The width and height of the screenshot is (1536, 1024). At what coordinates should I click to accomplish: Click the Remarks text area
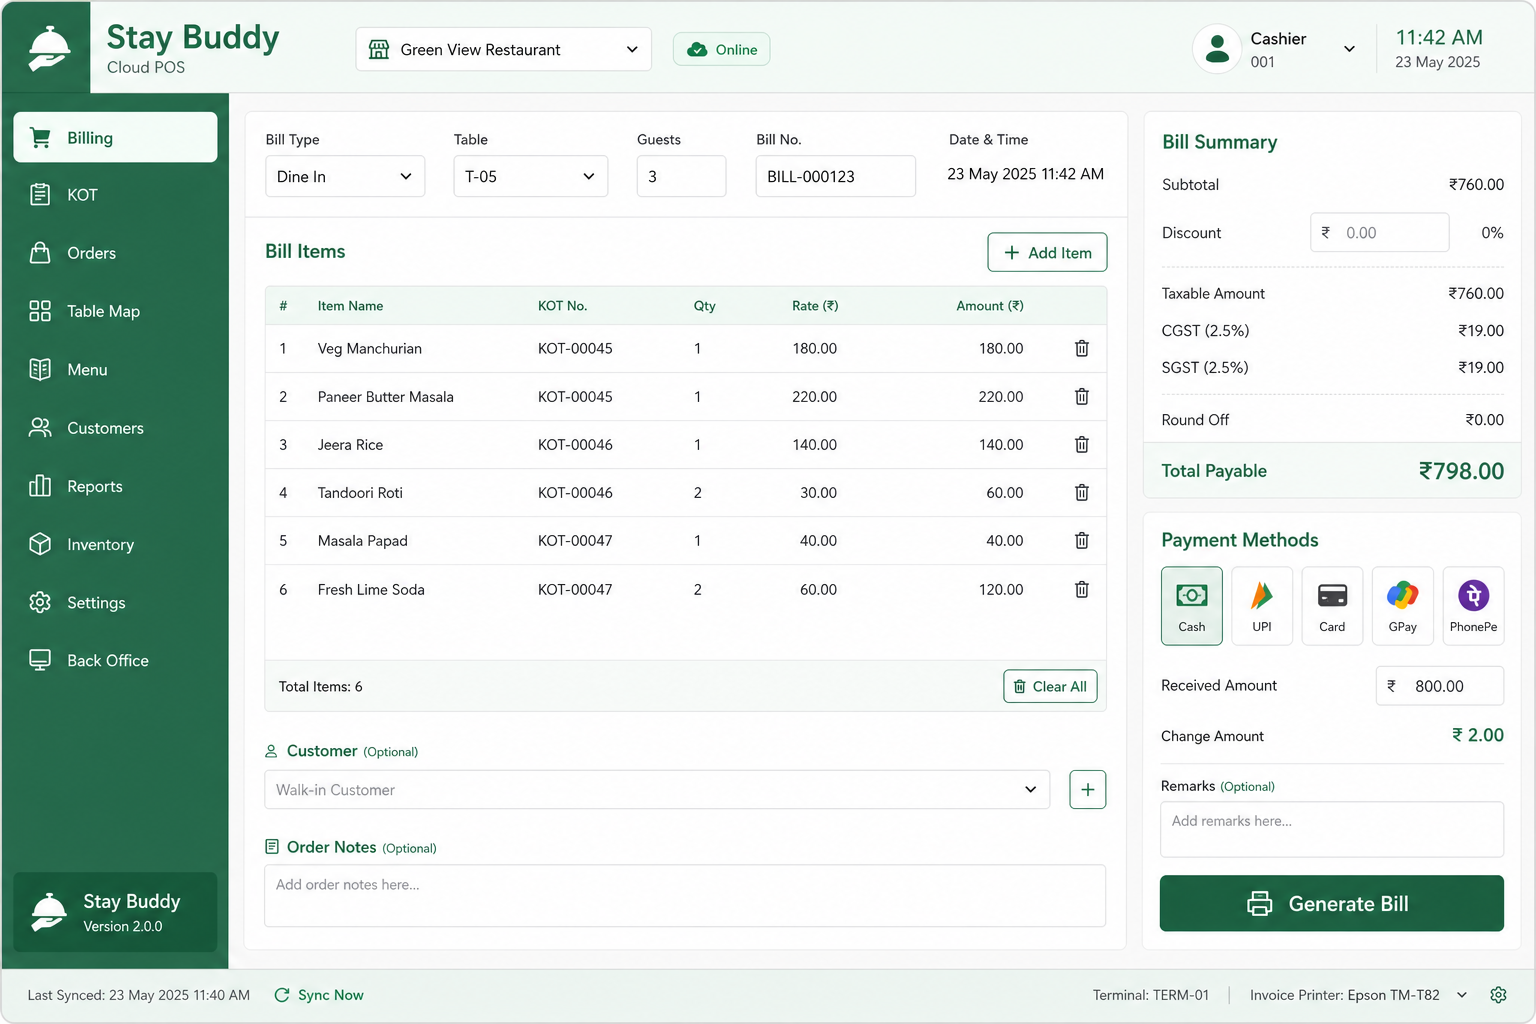pos(1331,829)
